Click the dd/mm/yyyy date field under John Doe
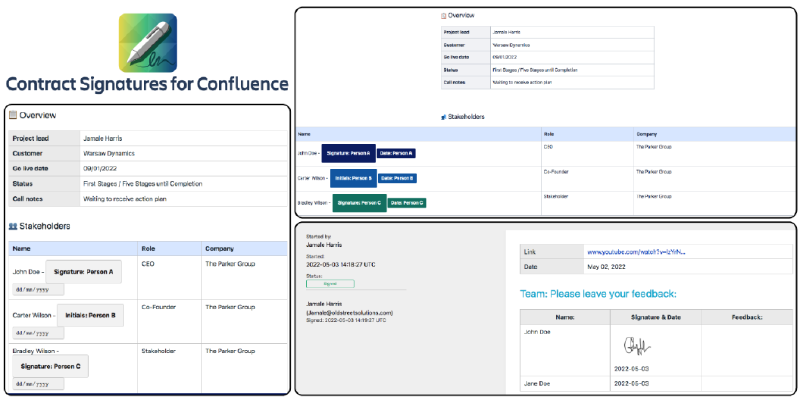The image size is (800, 400). click(38, 290)
